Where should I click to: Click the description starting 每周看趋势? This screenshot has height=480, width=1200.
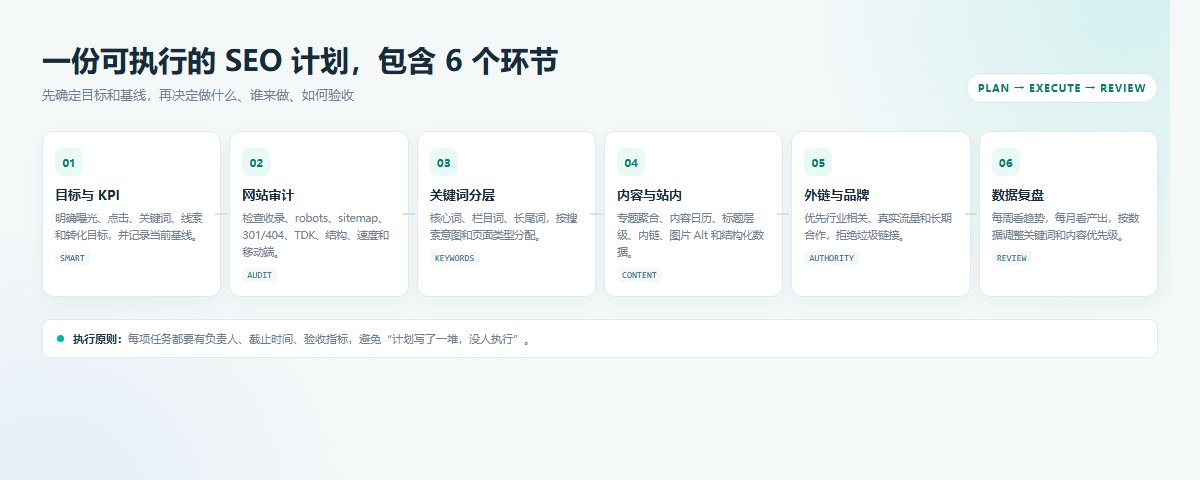(x=1066, y=227)
